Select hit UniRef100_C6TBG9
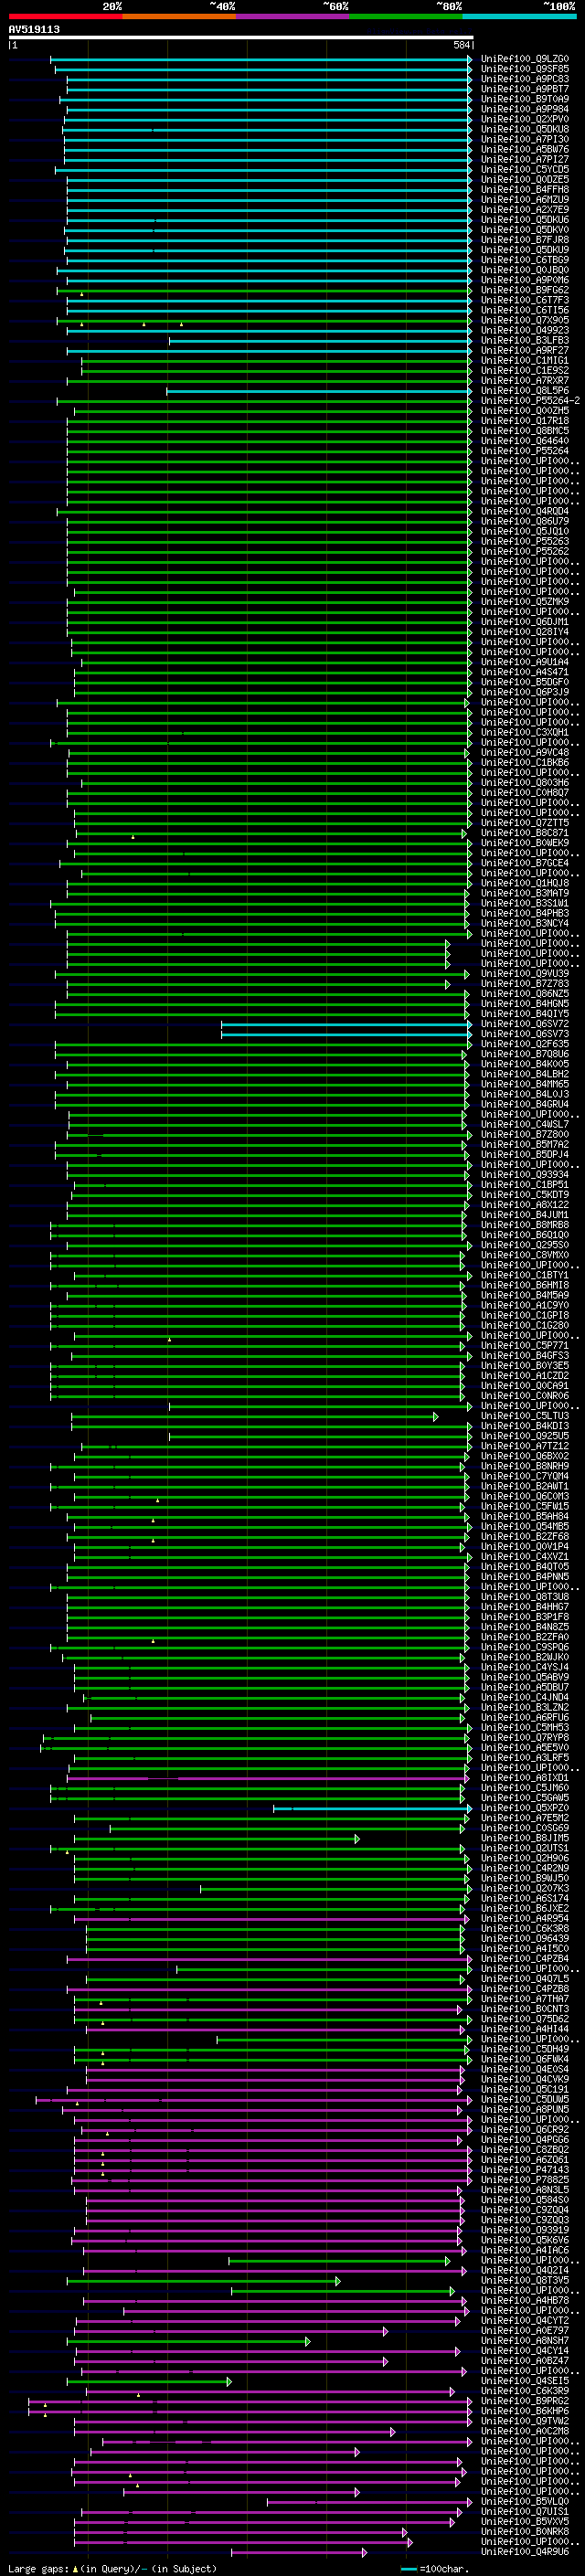Viewport: 585px width, 2576px height. coord(524,260)
